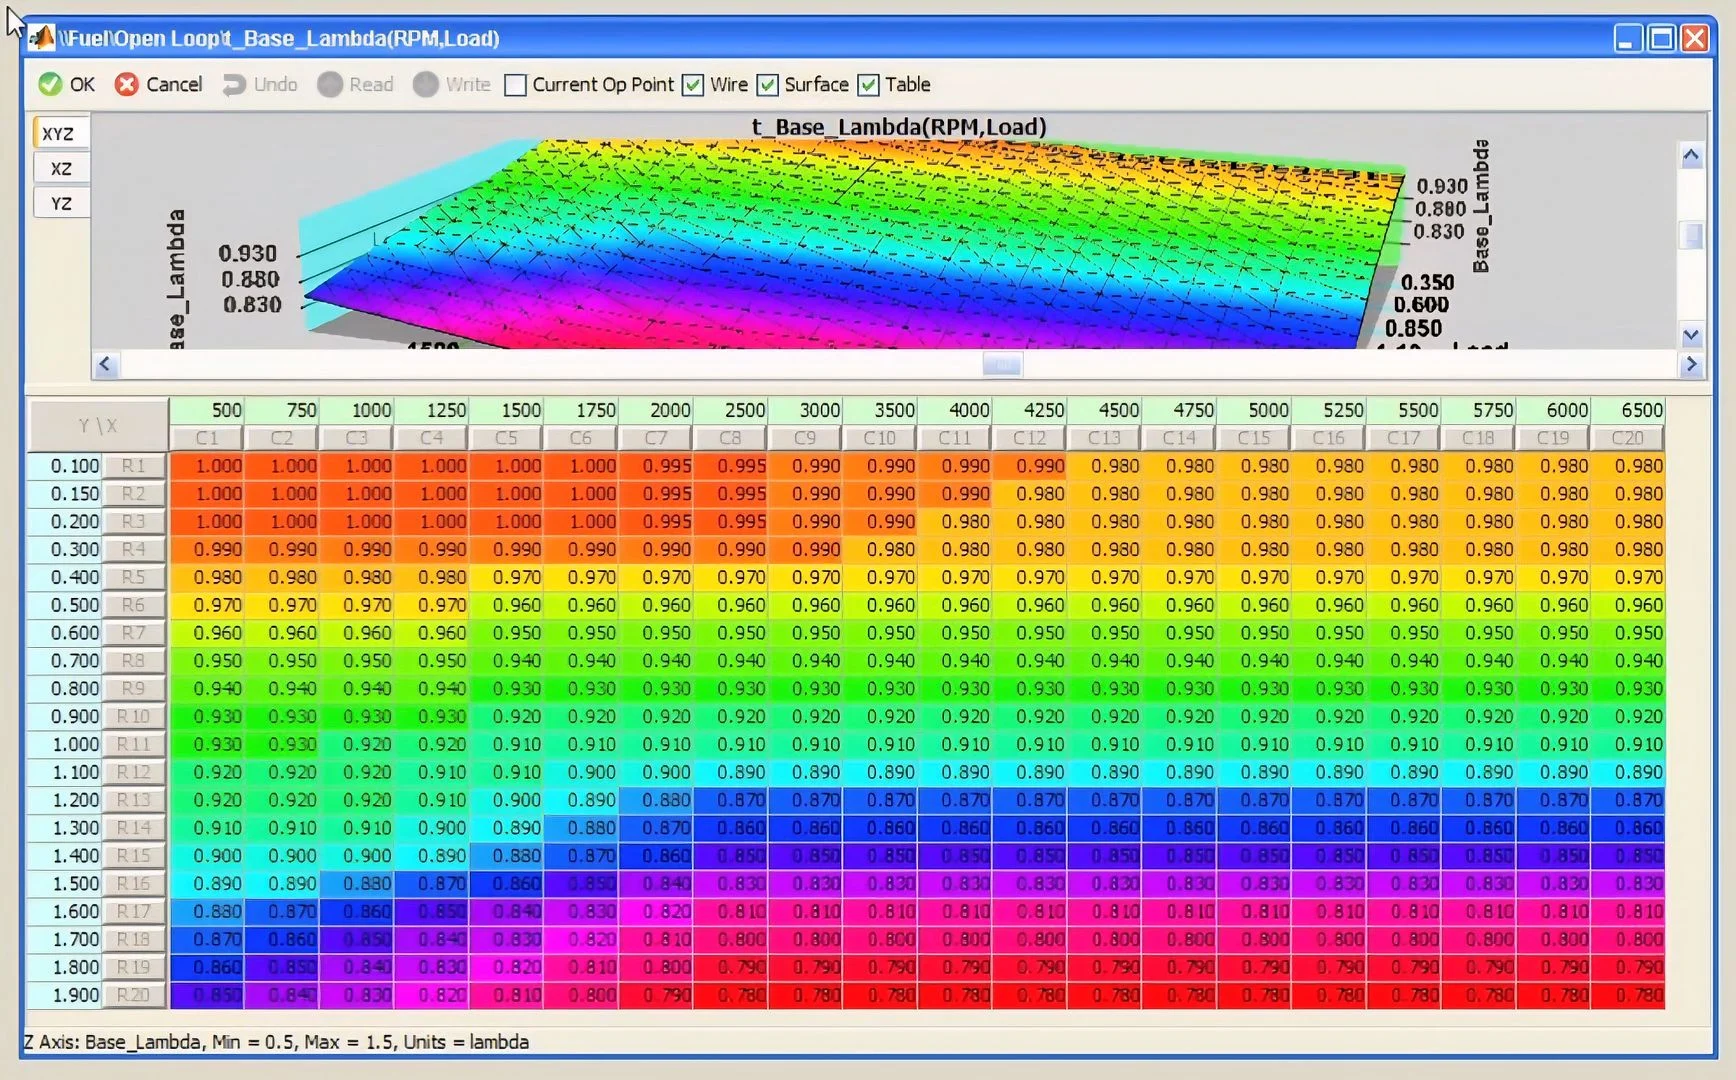Viewport: 1736px width, 1080px height.
Task: Uncheck the Surface checkbox
Action: tap(767, 85)
